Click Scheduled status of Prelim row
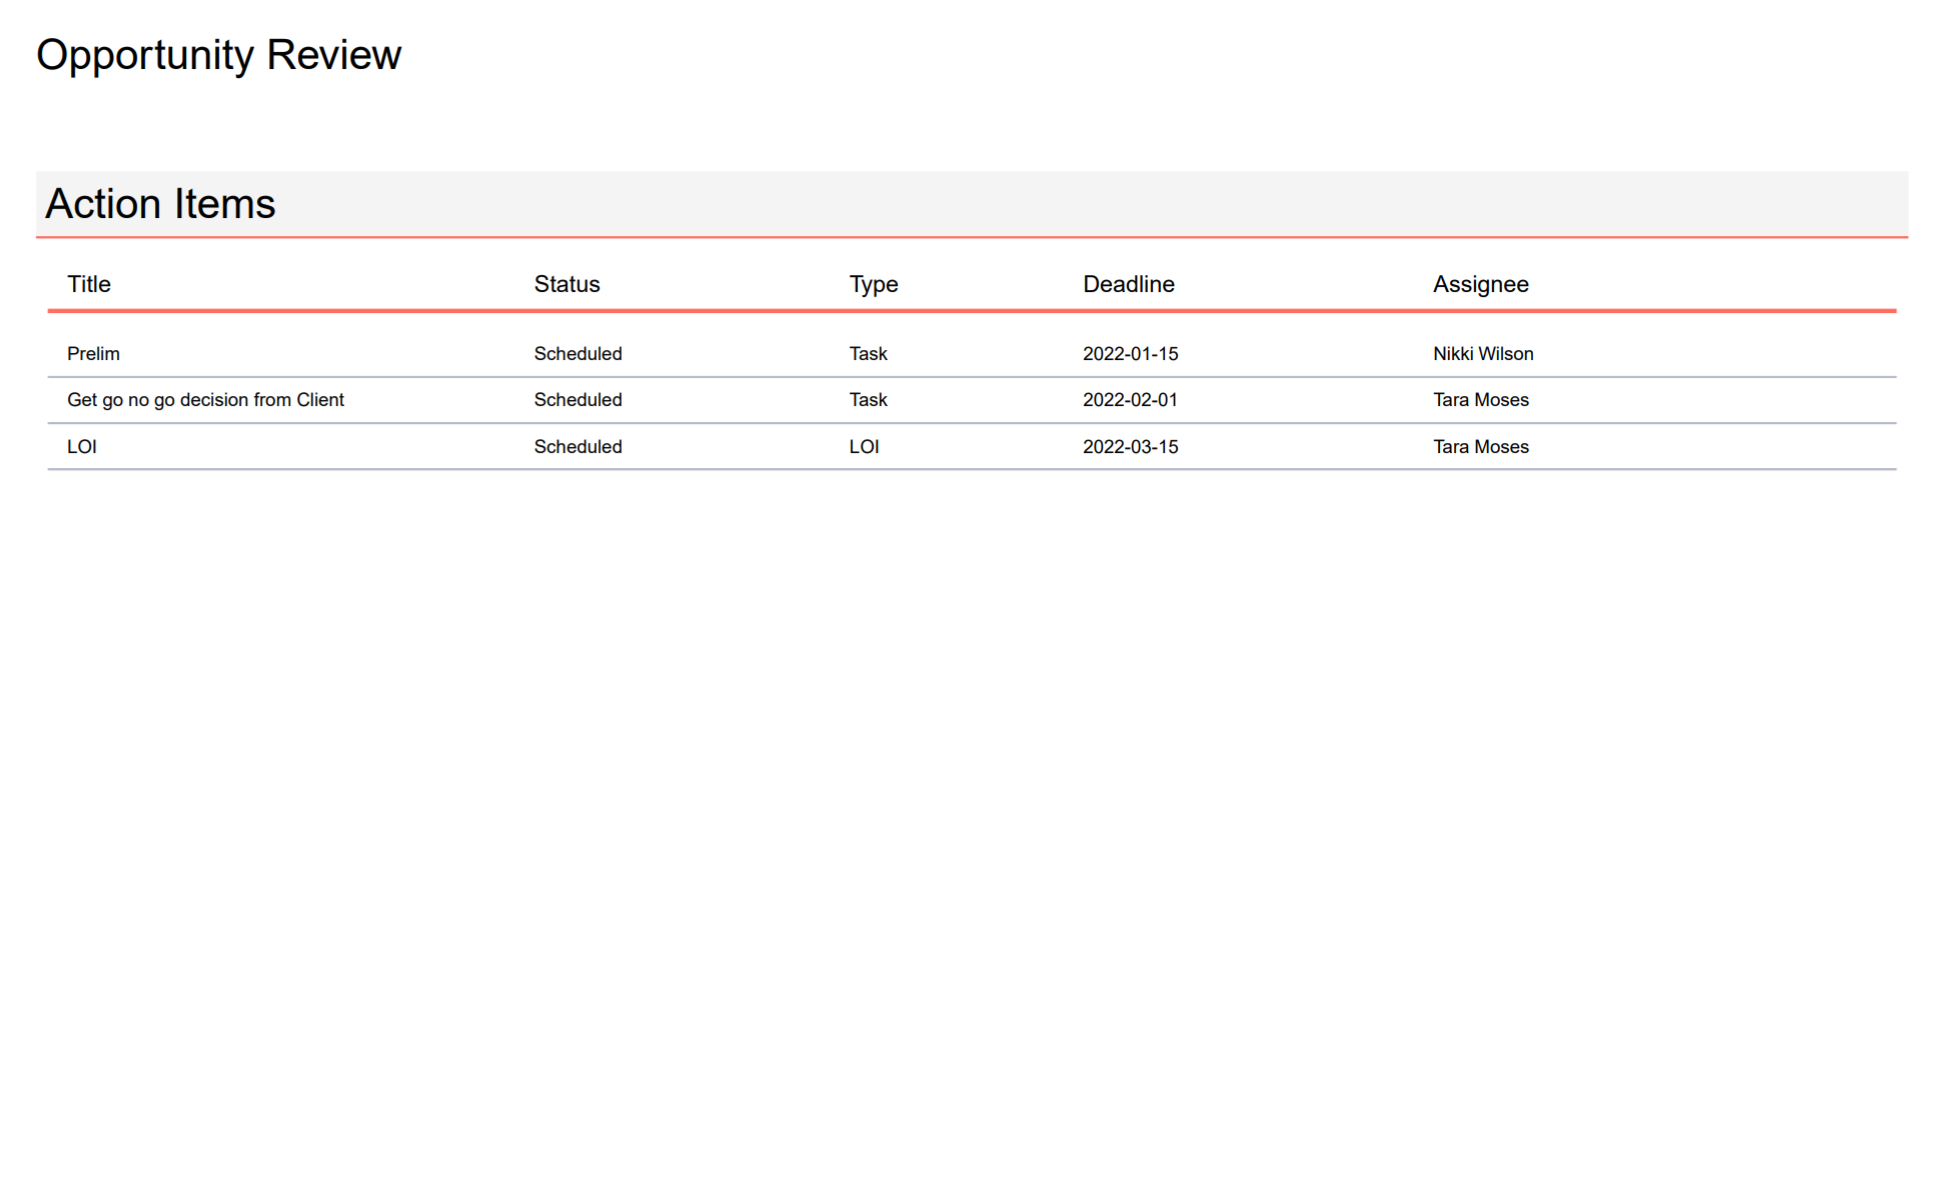The height and width of the screenshot is (1202, 1942). click(x=577, y=354)
